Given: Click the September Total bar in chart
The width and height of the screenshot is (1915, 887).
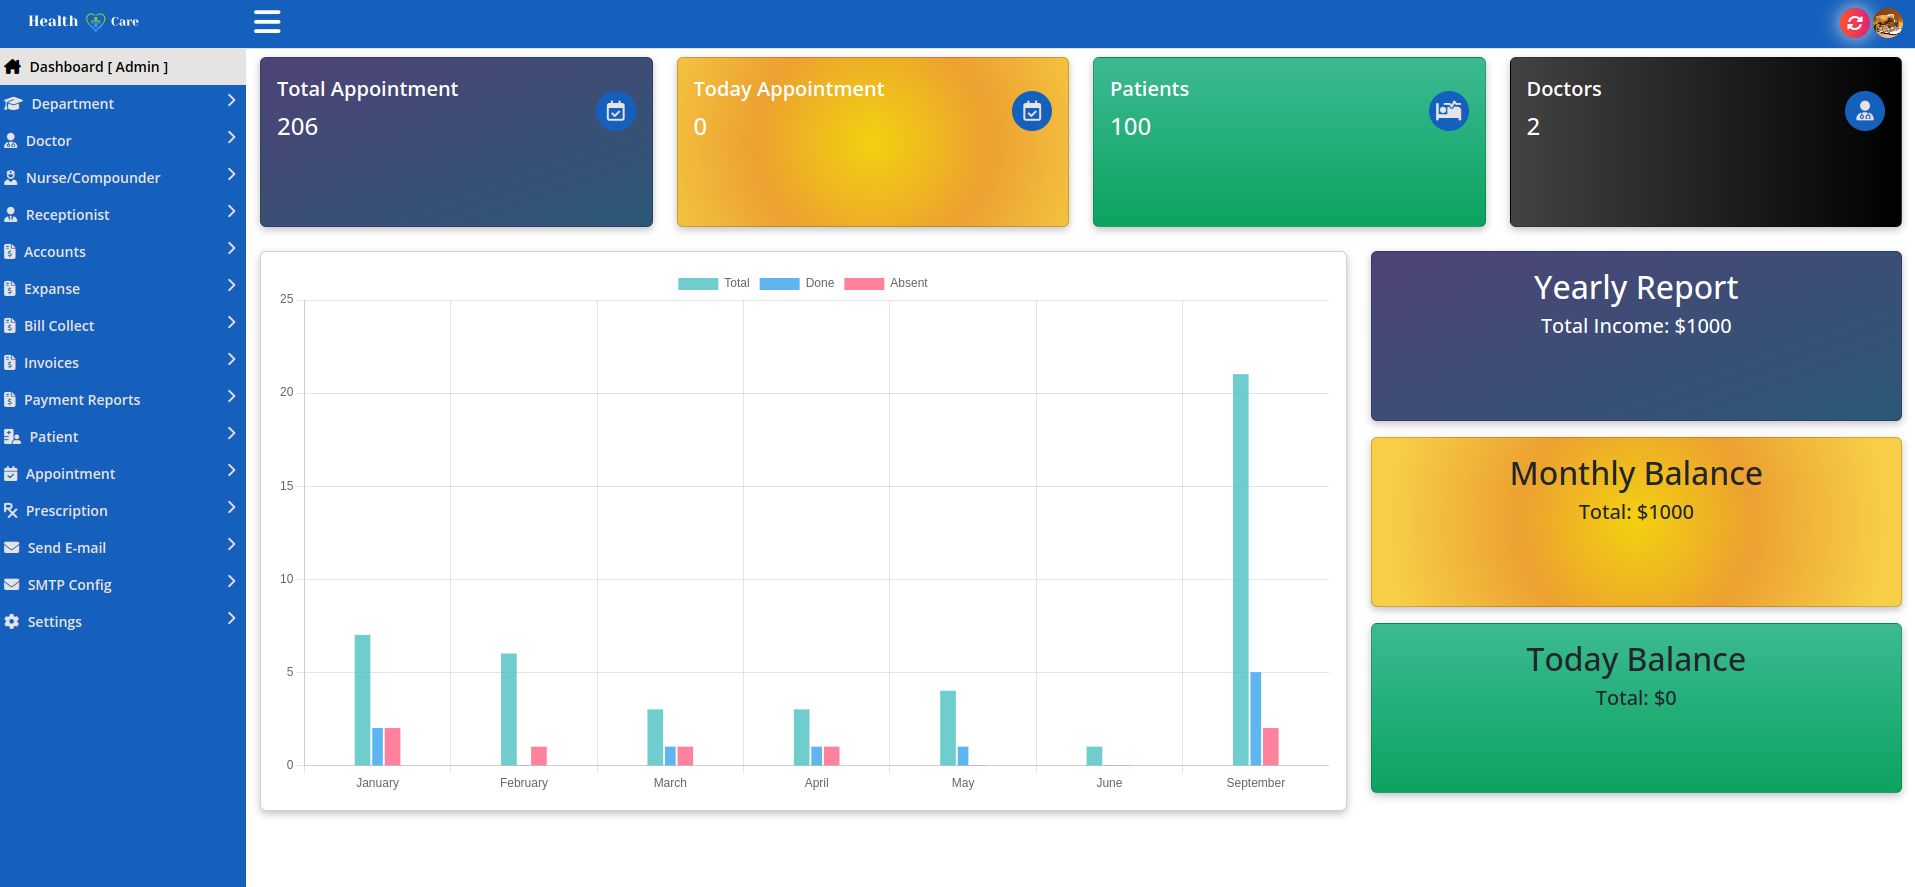Looking at the screenshot, I should [1241, 570].
